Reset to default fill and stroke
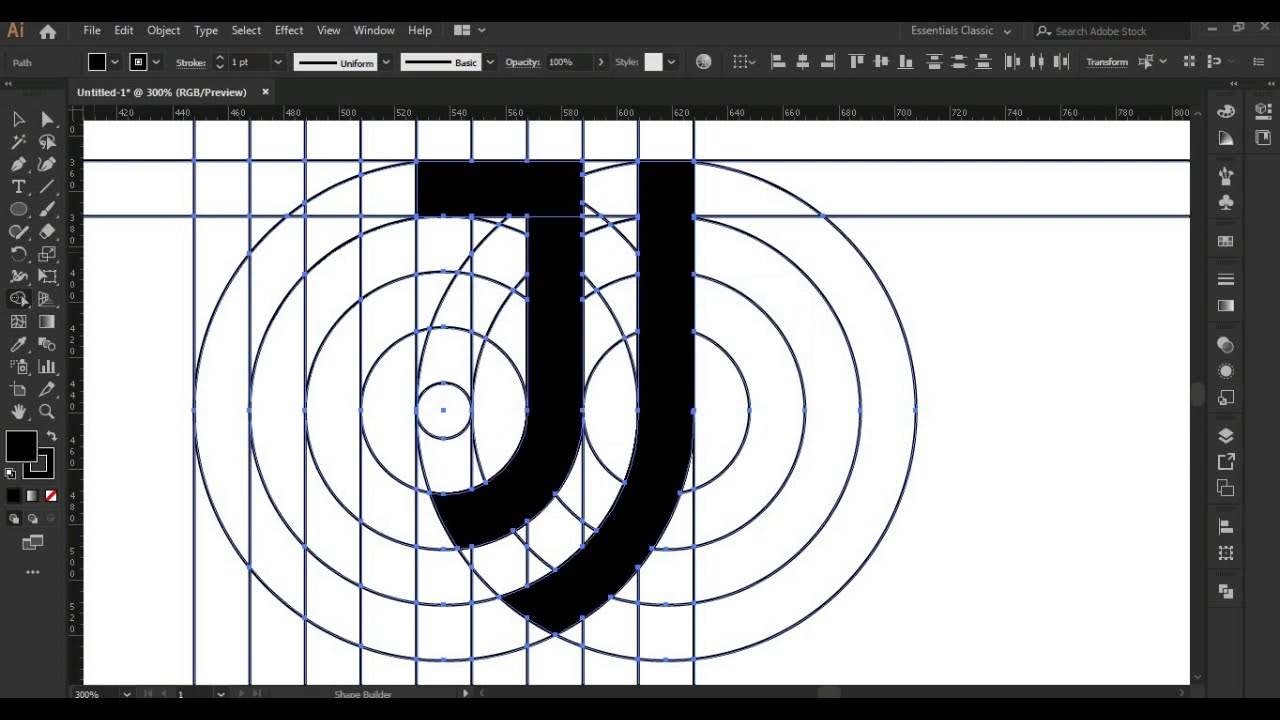1280x720 pixels. 11,474
